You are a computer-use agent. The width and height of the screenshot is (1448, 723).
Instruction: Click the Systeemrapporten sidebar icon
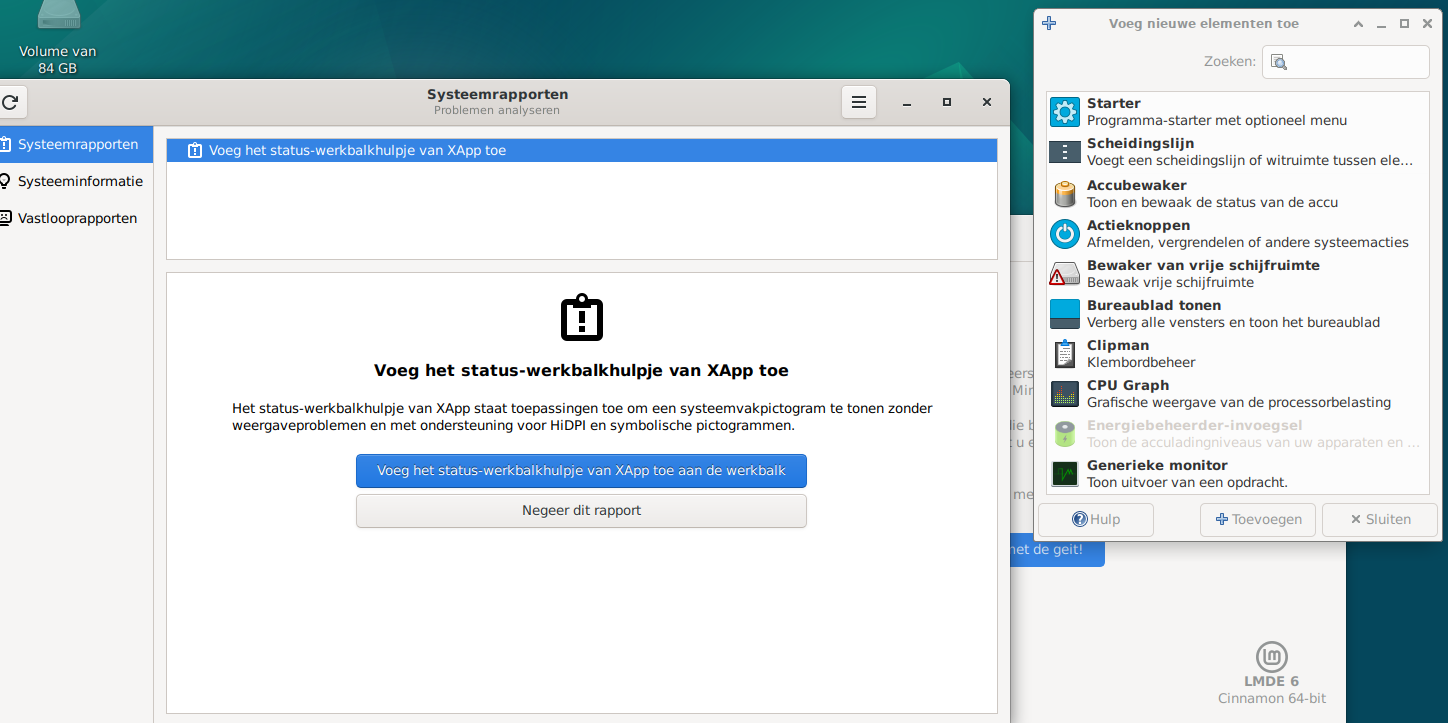click(x=5, y=144)
